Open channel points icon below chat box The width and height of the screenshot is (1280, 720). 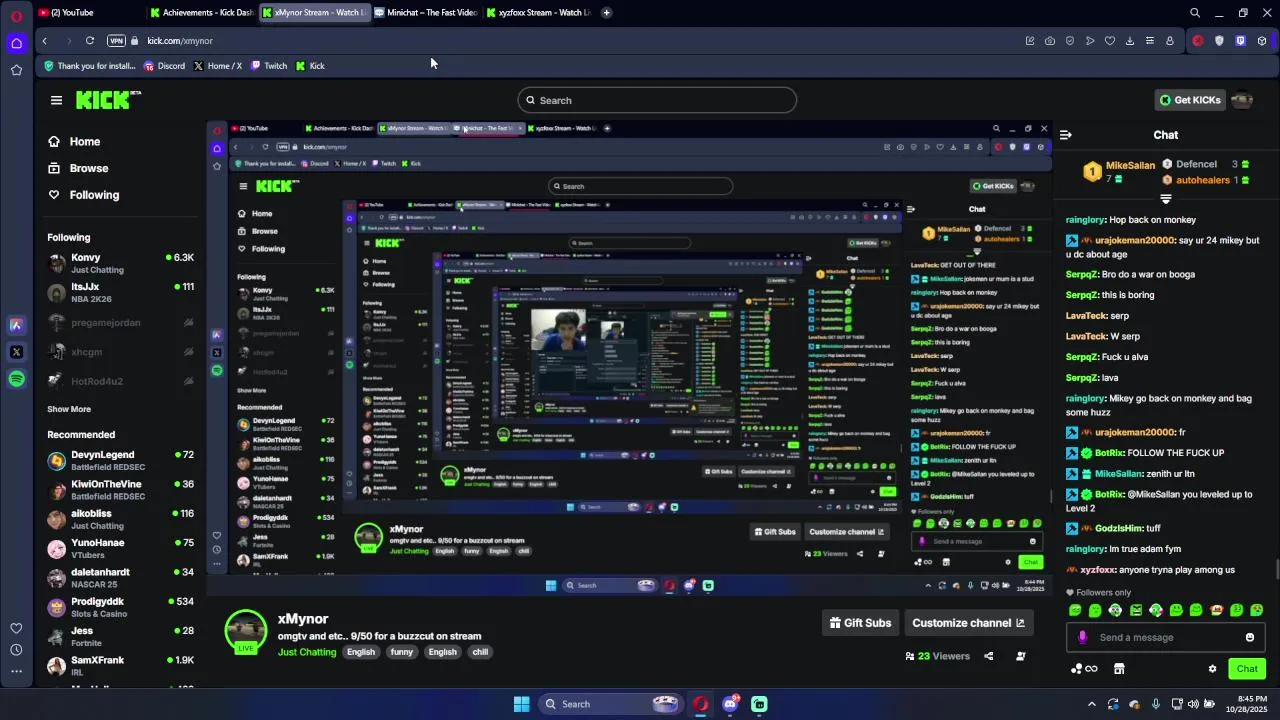coord(1084,669)
